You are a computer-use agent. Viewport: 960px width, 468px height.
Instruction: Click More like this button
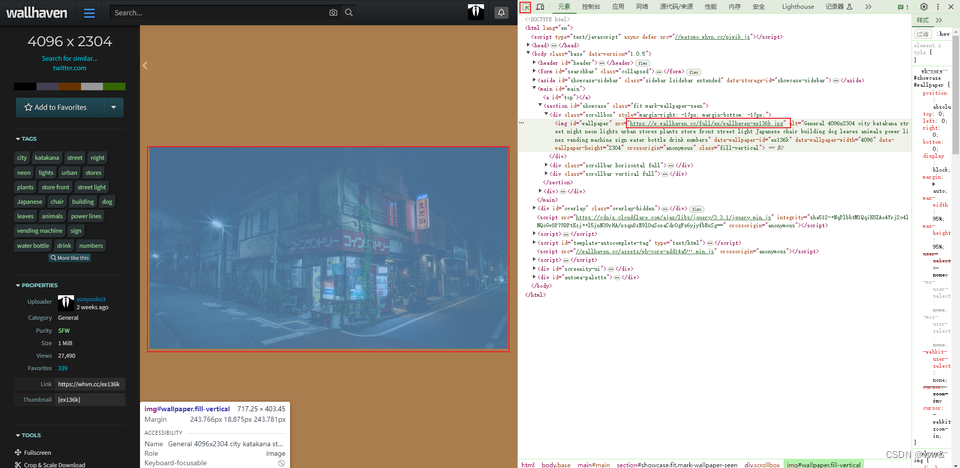click(70, 258)
